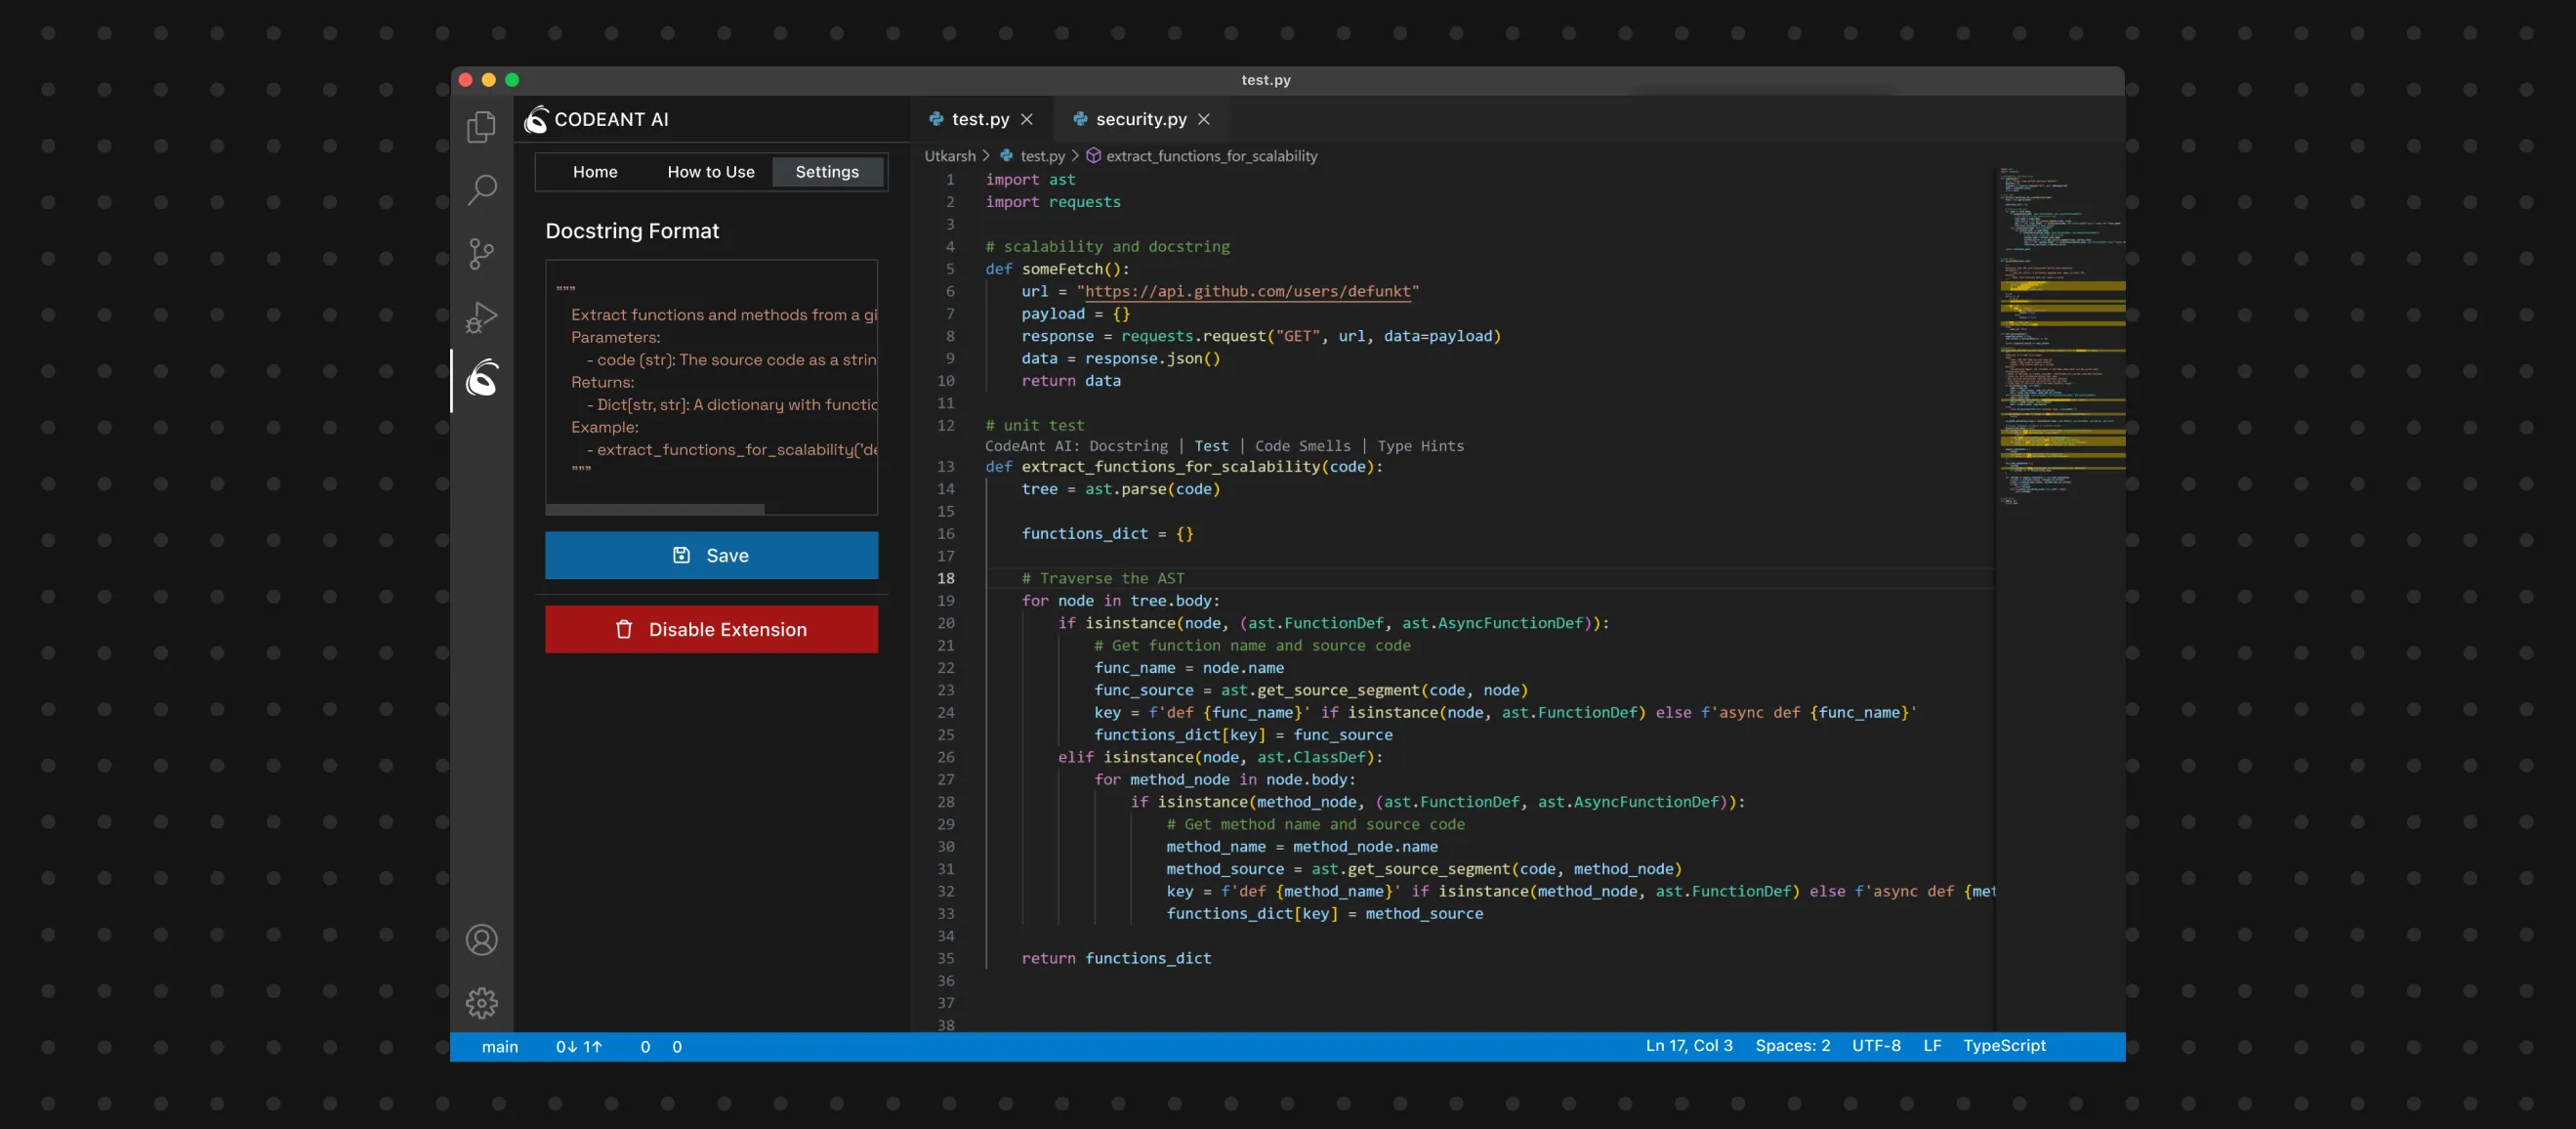Viewport: 2576px width, 1129px height.
Task: Click the "functions_dict = {}" line
Action: (x=1107, y=534)
